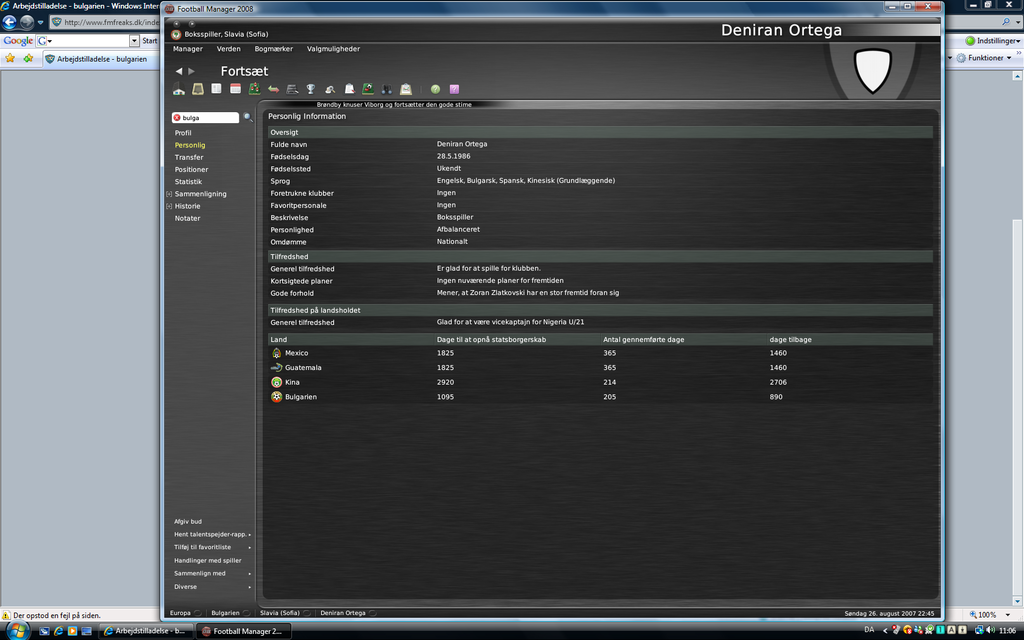The image size is (1024, 640).
Task: Go forward with the right arrow
Action: pos(191,71)
